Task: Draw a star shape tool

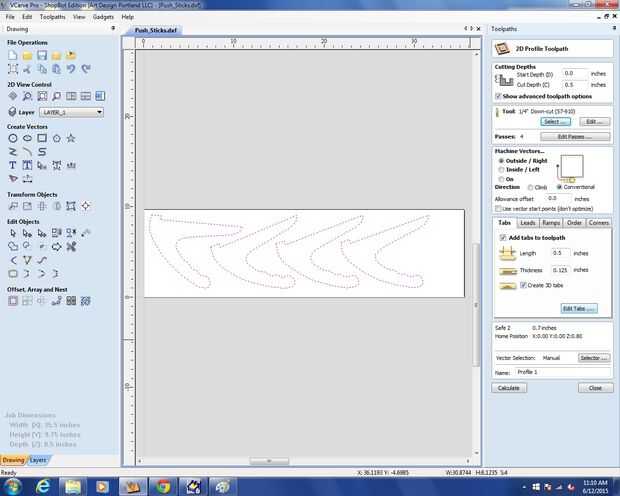Action: [x=71, y=138]
